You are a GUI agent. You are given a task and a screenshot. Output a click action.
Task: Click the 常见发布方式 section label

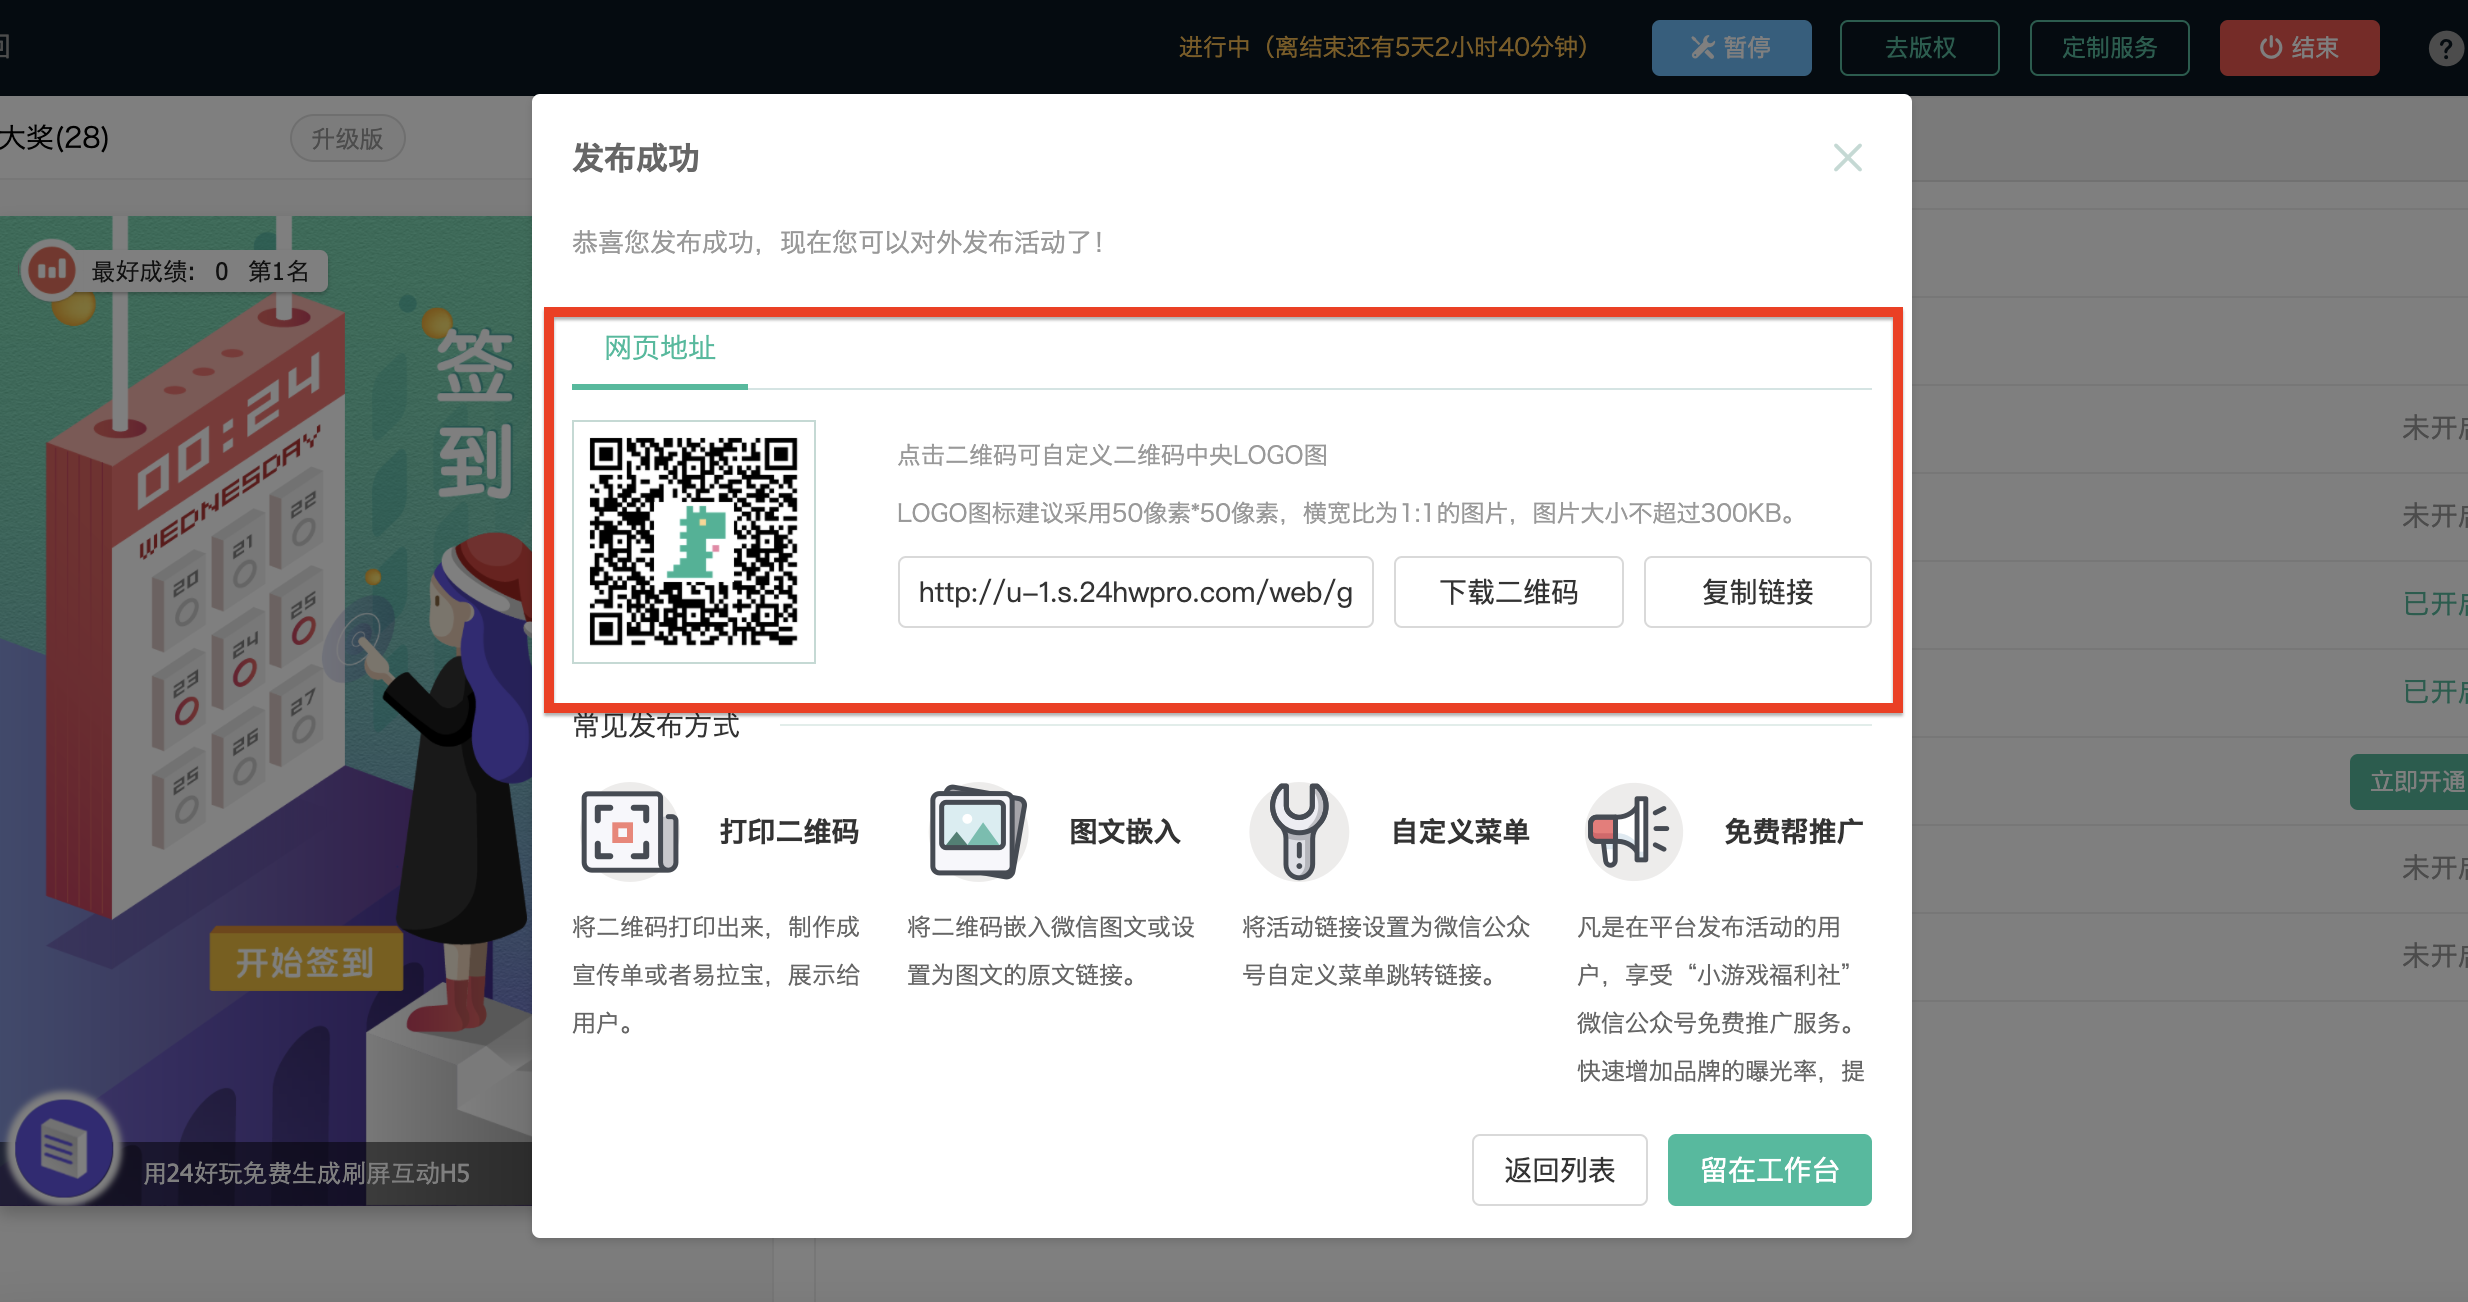pyautogui.click(x=656, y=726)
